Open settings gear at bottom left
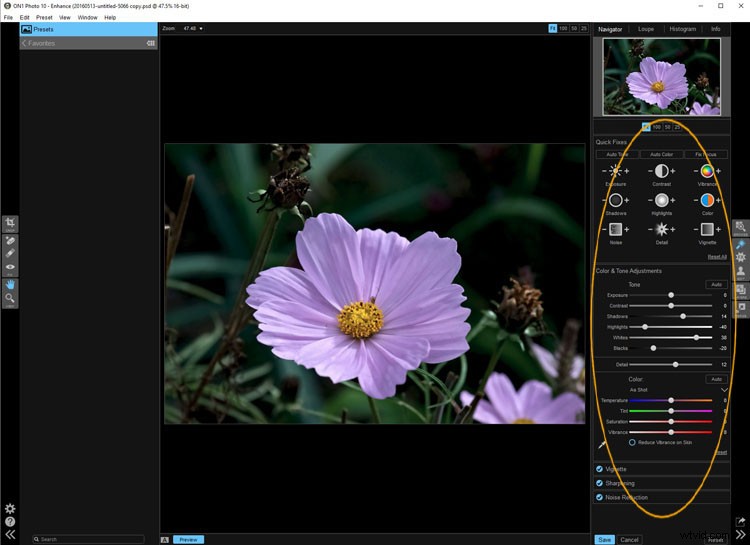The image size is (750, 545). 10,508
